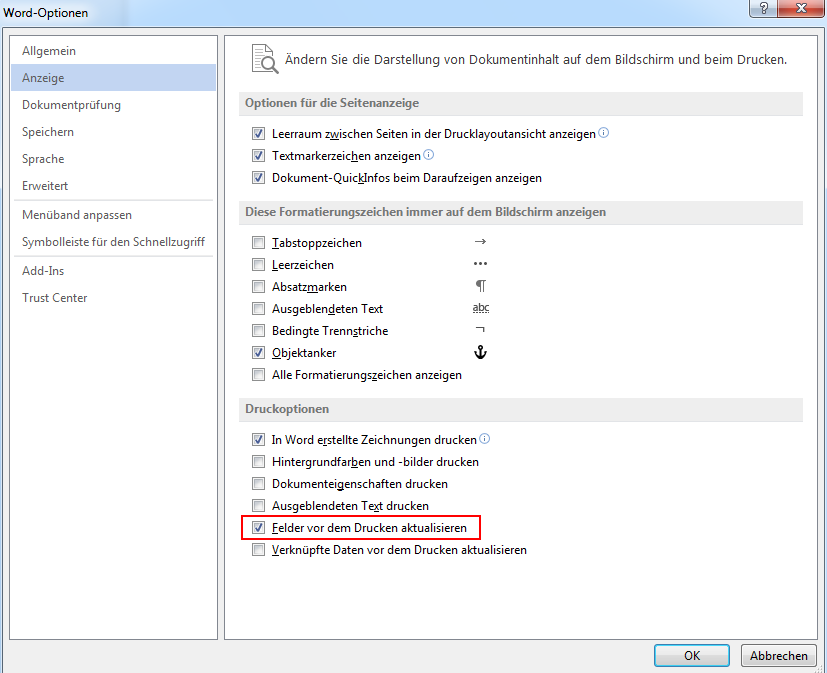The width and height of the screenshot is (827, 673).
Task: Switch to Speichern options
Action: click(x=113, y=131)
